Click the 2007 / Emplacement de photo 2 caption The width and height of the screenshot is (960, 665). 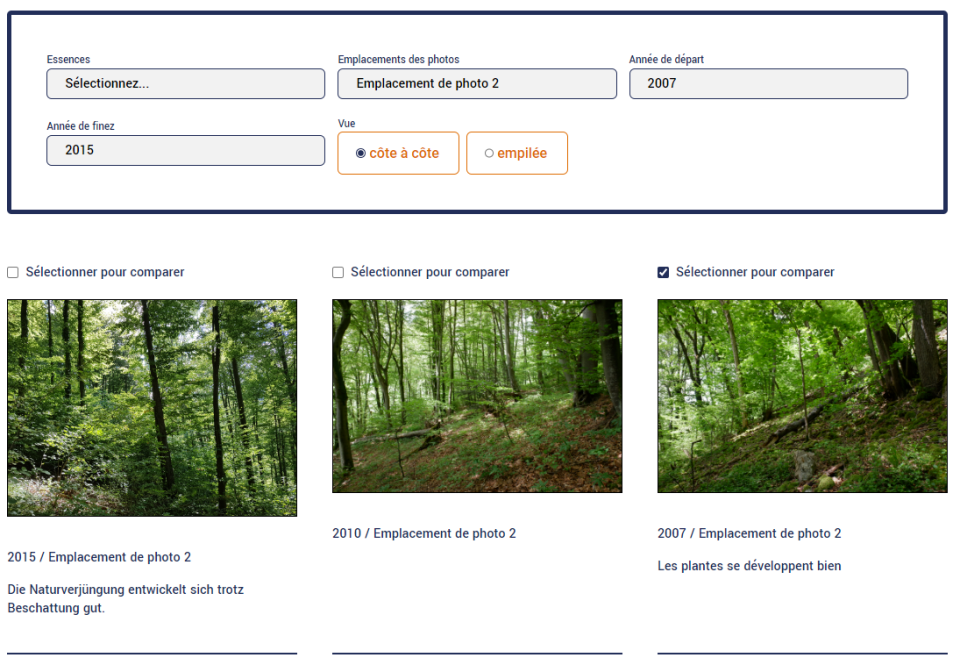click(749, 533)
